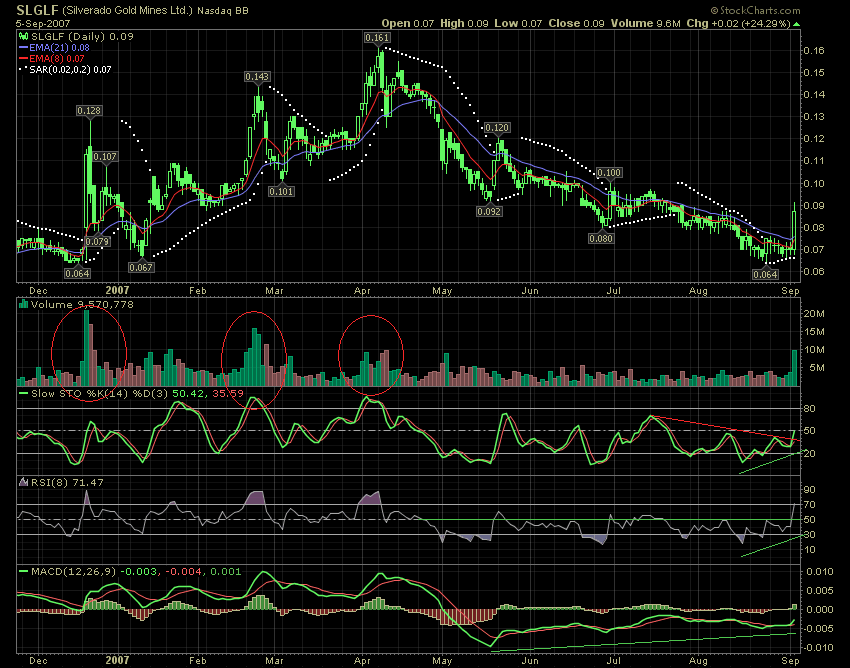This screenshot has height=668, width=850.
Task: Click the Low 0.07 value
Action: click(518, 23)
